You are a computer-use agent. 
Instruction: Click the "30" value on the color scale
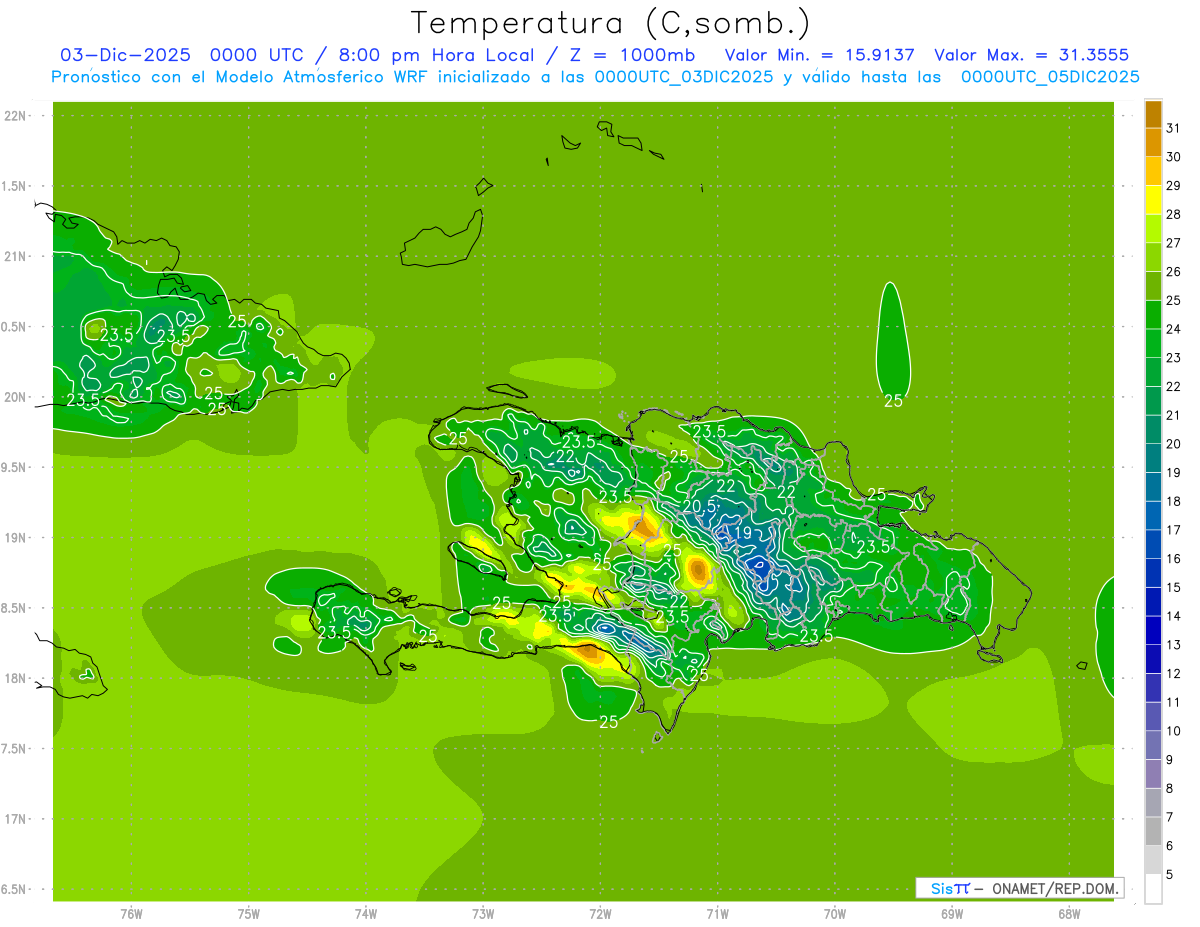click(1174, 157)
